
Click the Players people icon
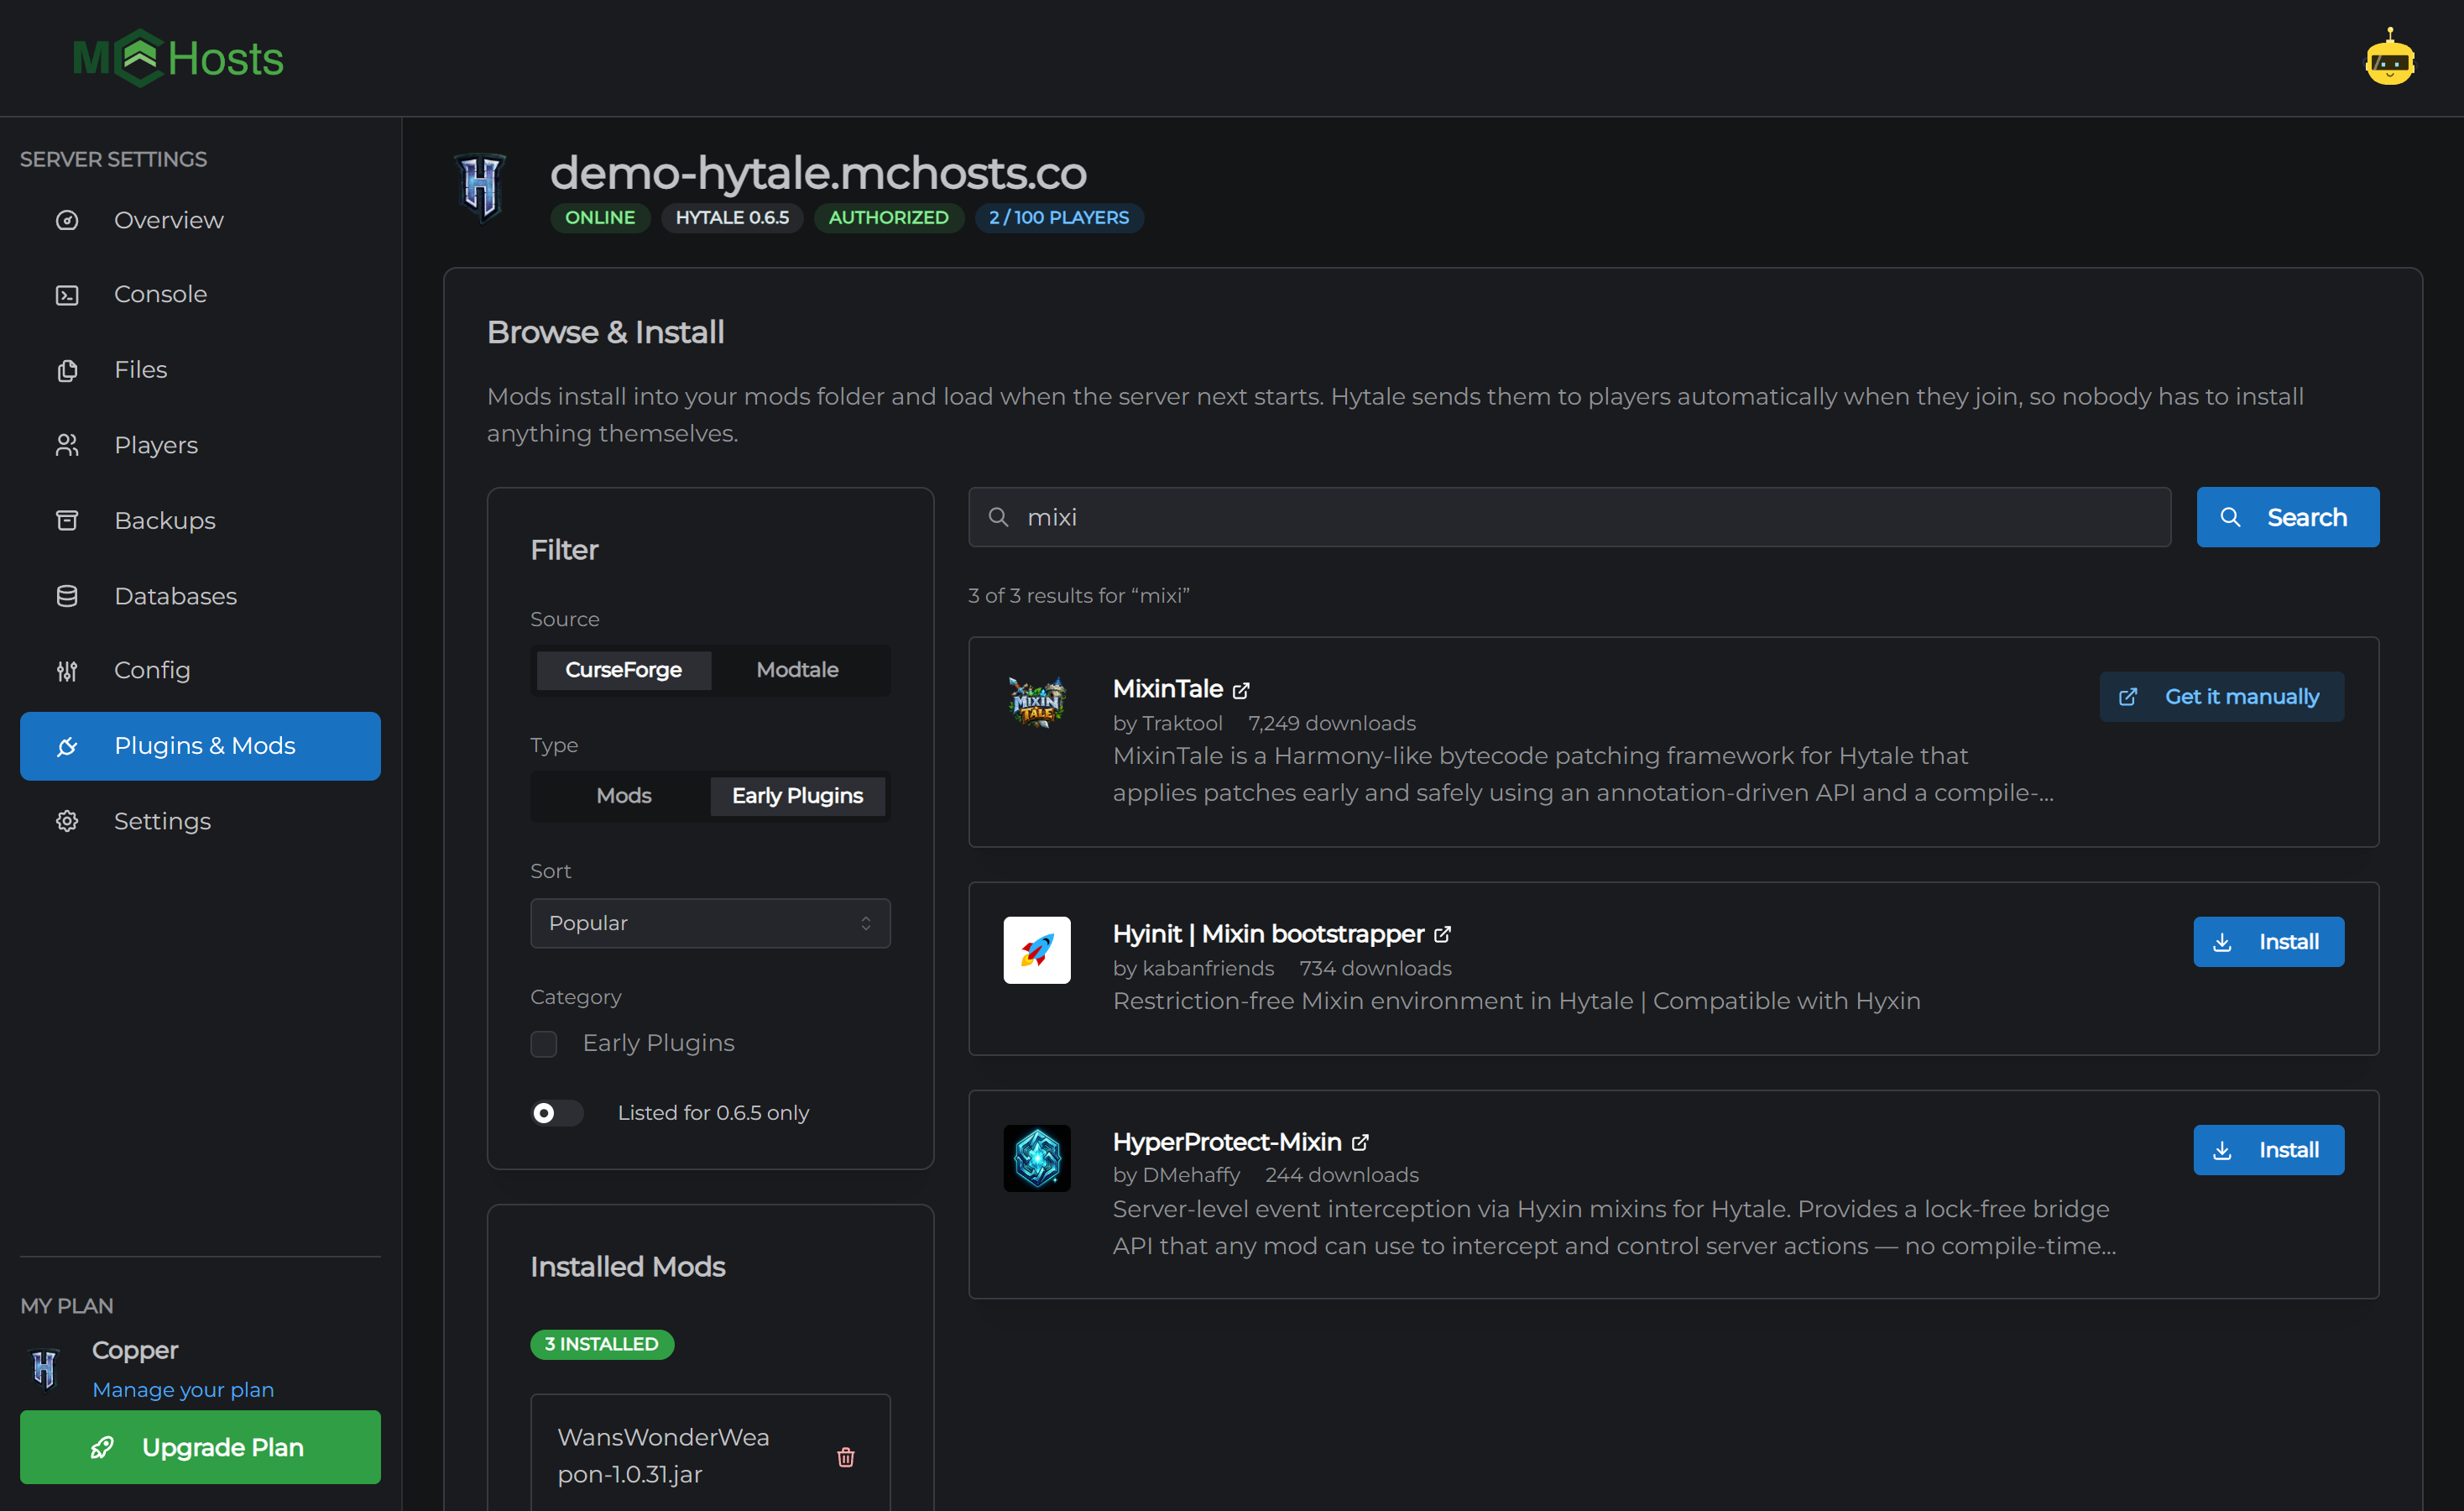[x=67, y=445]
